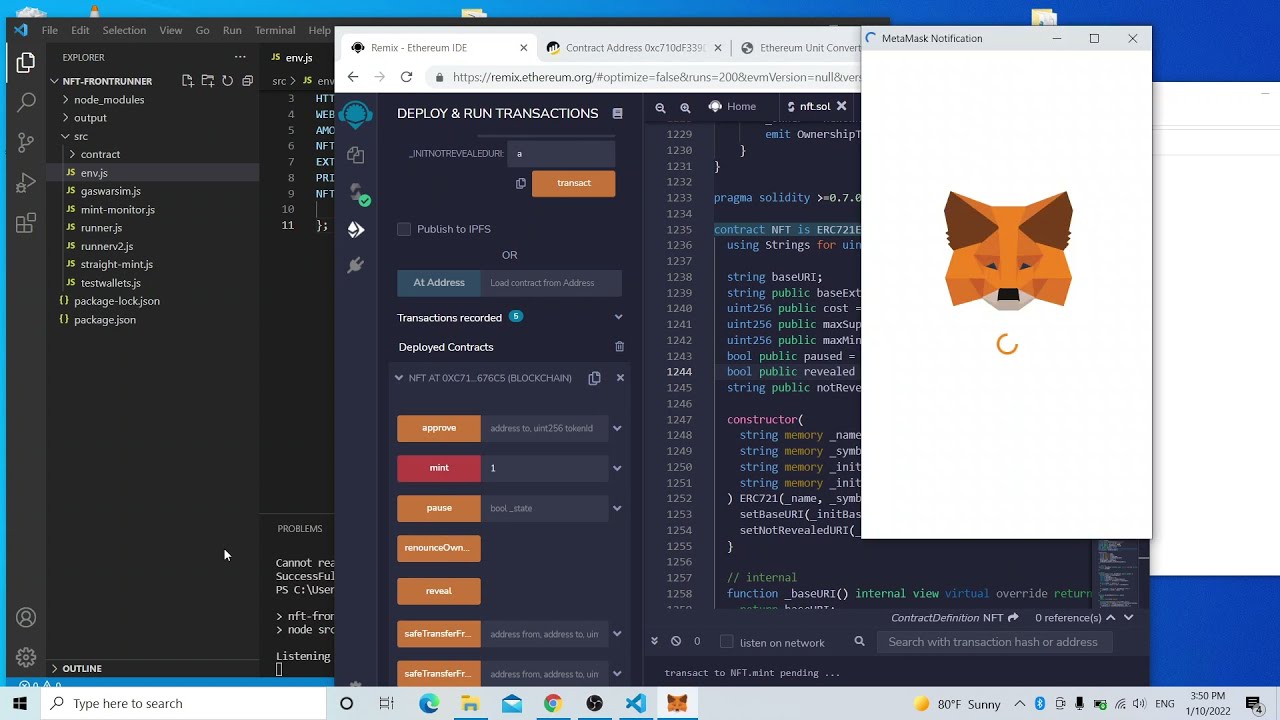
Task: Open the VS Code Search view
Action: click(x=26, y=102)
